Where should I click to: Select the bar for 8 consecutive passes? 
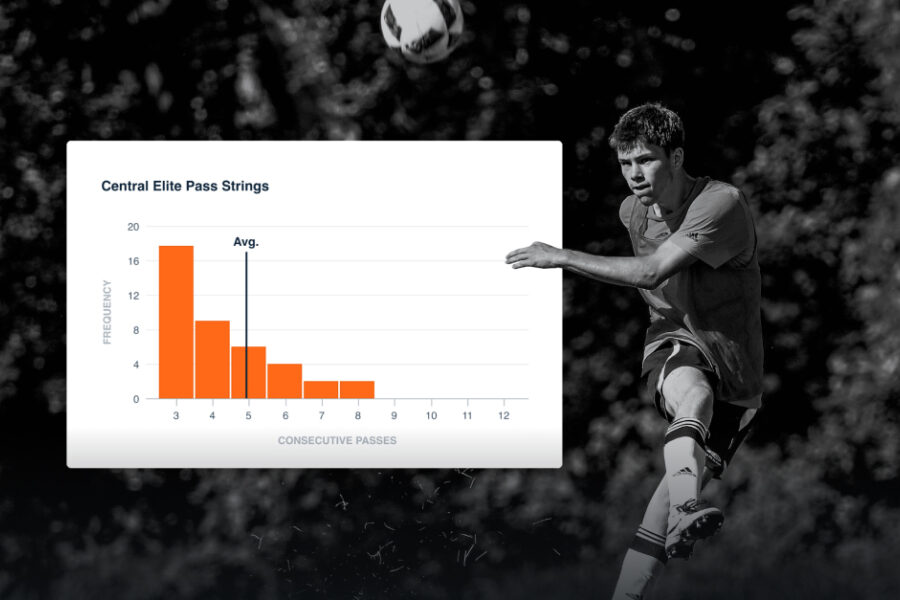pos(357,389)
